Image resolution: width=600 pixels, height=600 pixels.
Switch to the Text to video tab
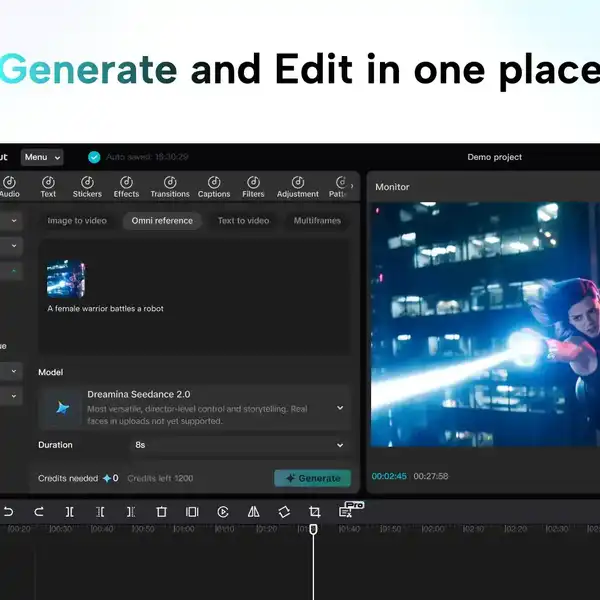243,220
